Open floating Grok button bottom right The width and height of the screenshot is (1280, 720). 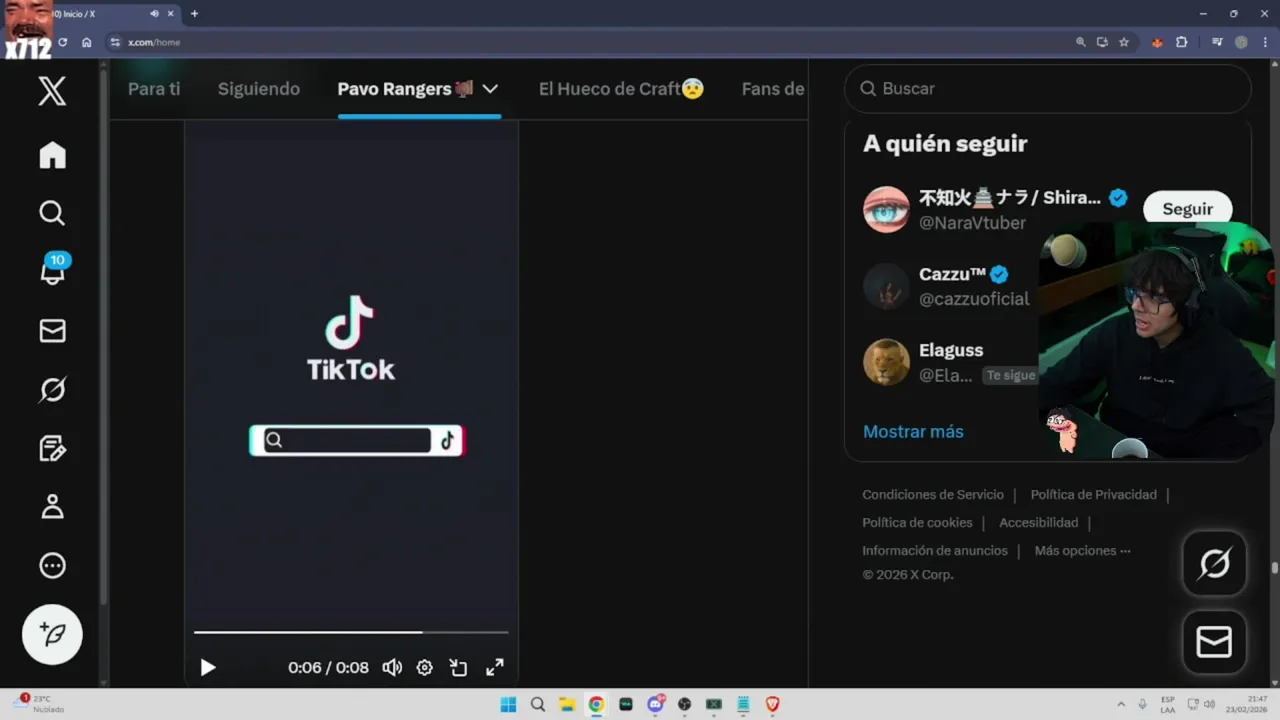click(x=1214, y=564)
